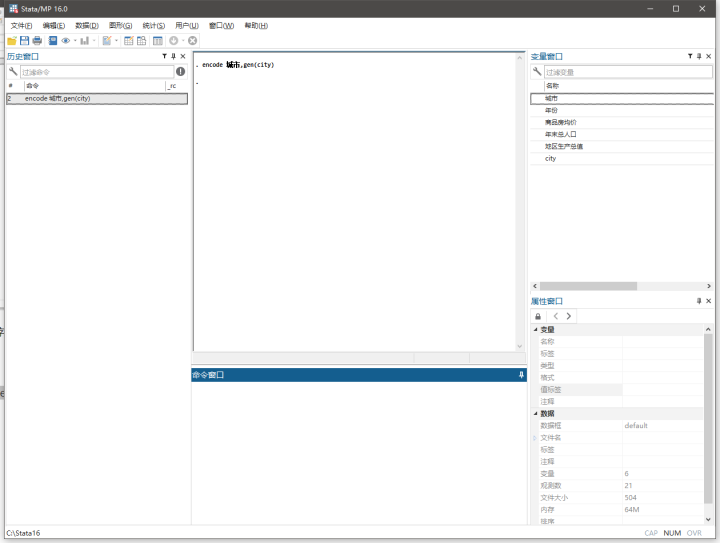Click the 过滤命令 filter input

tap(97, 72)
